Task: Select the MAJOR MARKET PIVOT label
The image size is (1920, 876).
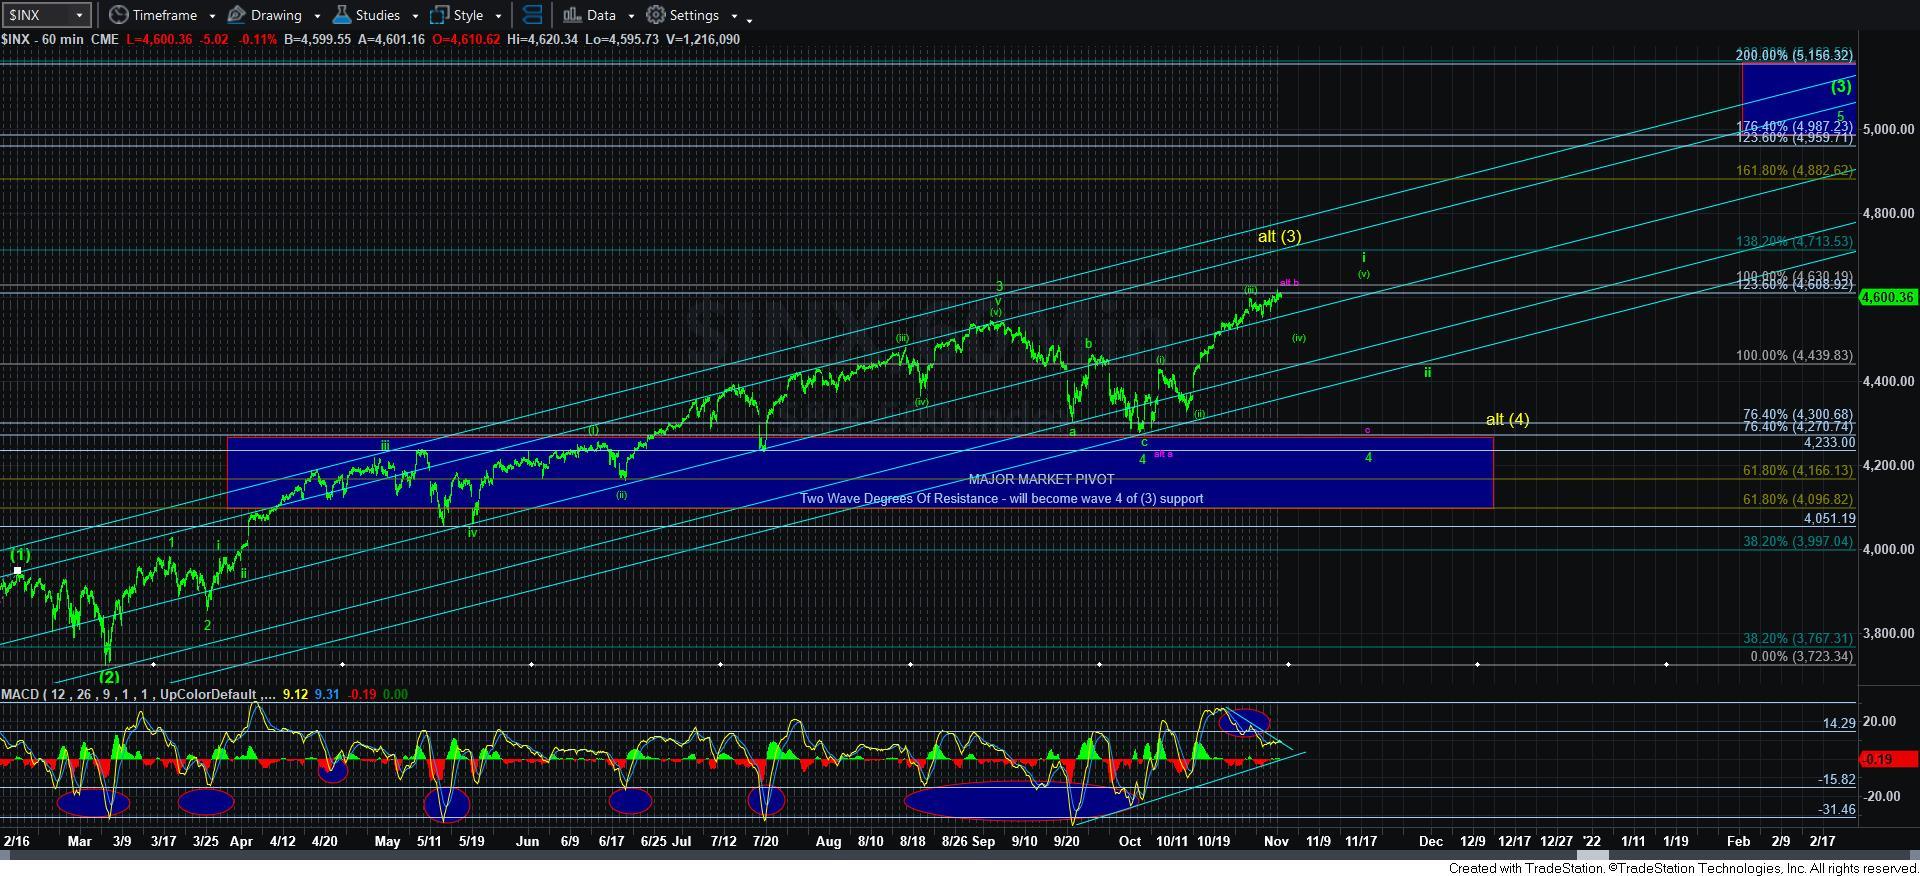Action: [1041, 480]
